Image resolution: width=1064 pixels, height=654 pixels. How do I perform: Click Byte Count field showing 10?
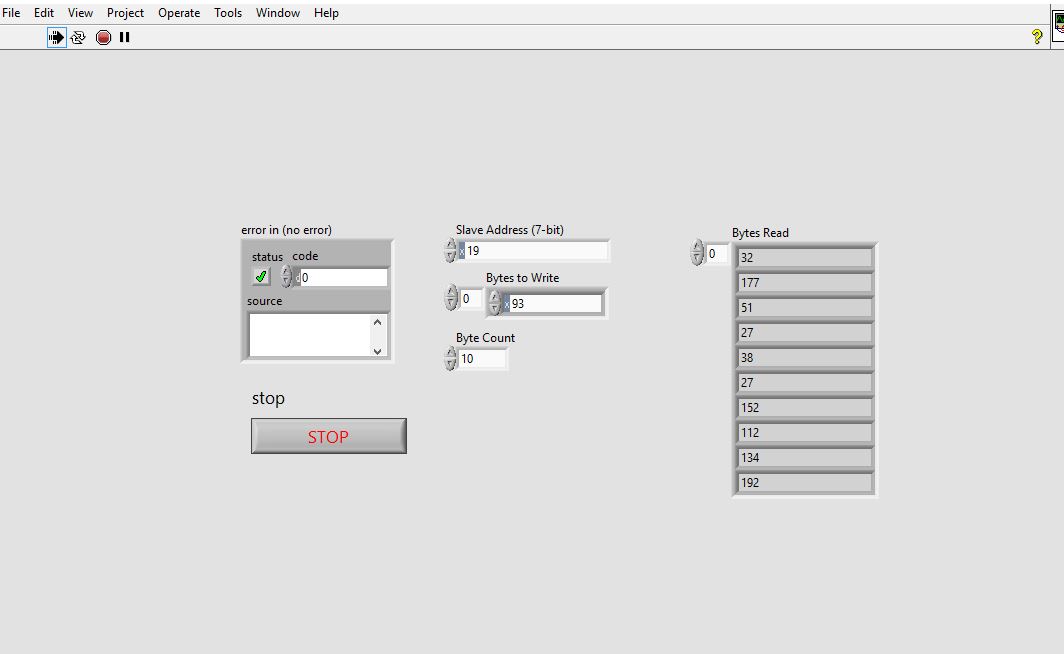[x=482, y=359]
